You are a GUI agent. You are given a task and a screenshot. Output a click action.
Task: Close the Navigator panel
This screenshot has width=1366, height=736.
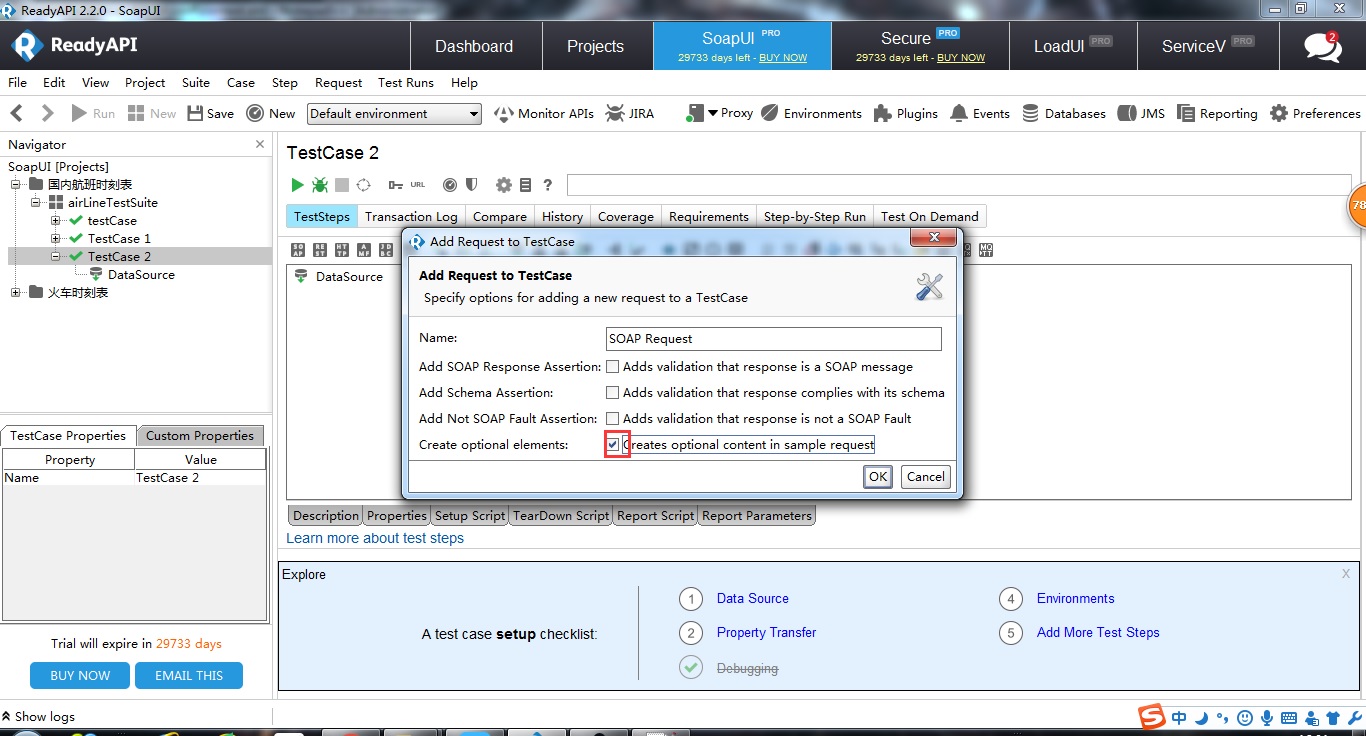coord(260,144)
